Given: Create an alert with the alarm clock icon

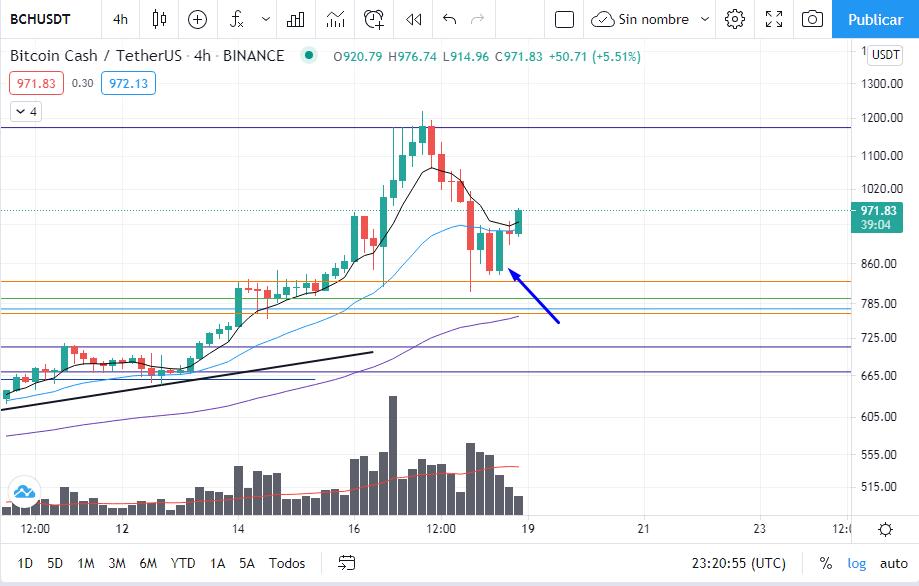Looking at the screenshot, I should click(x=374, y=19).
